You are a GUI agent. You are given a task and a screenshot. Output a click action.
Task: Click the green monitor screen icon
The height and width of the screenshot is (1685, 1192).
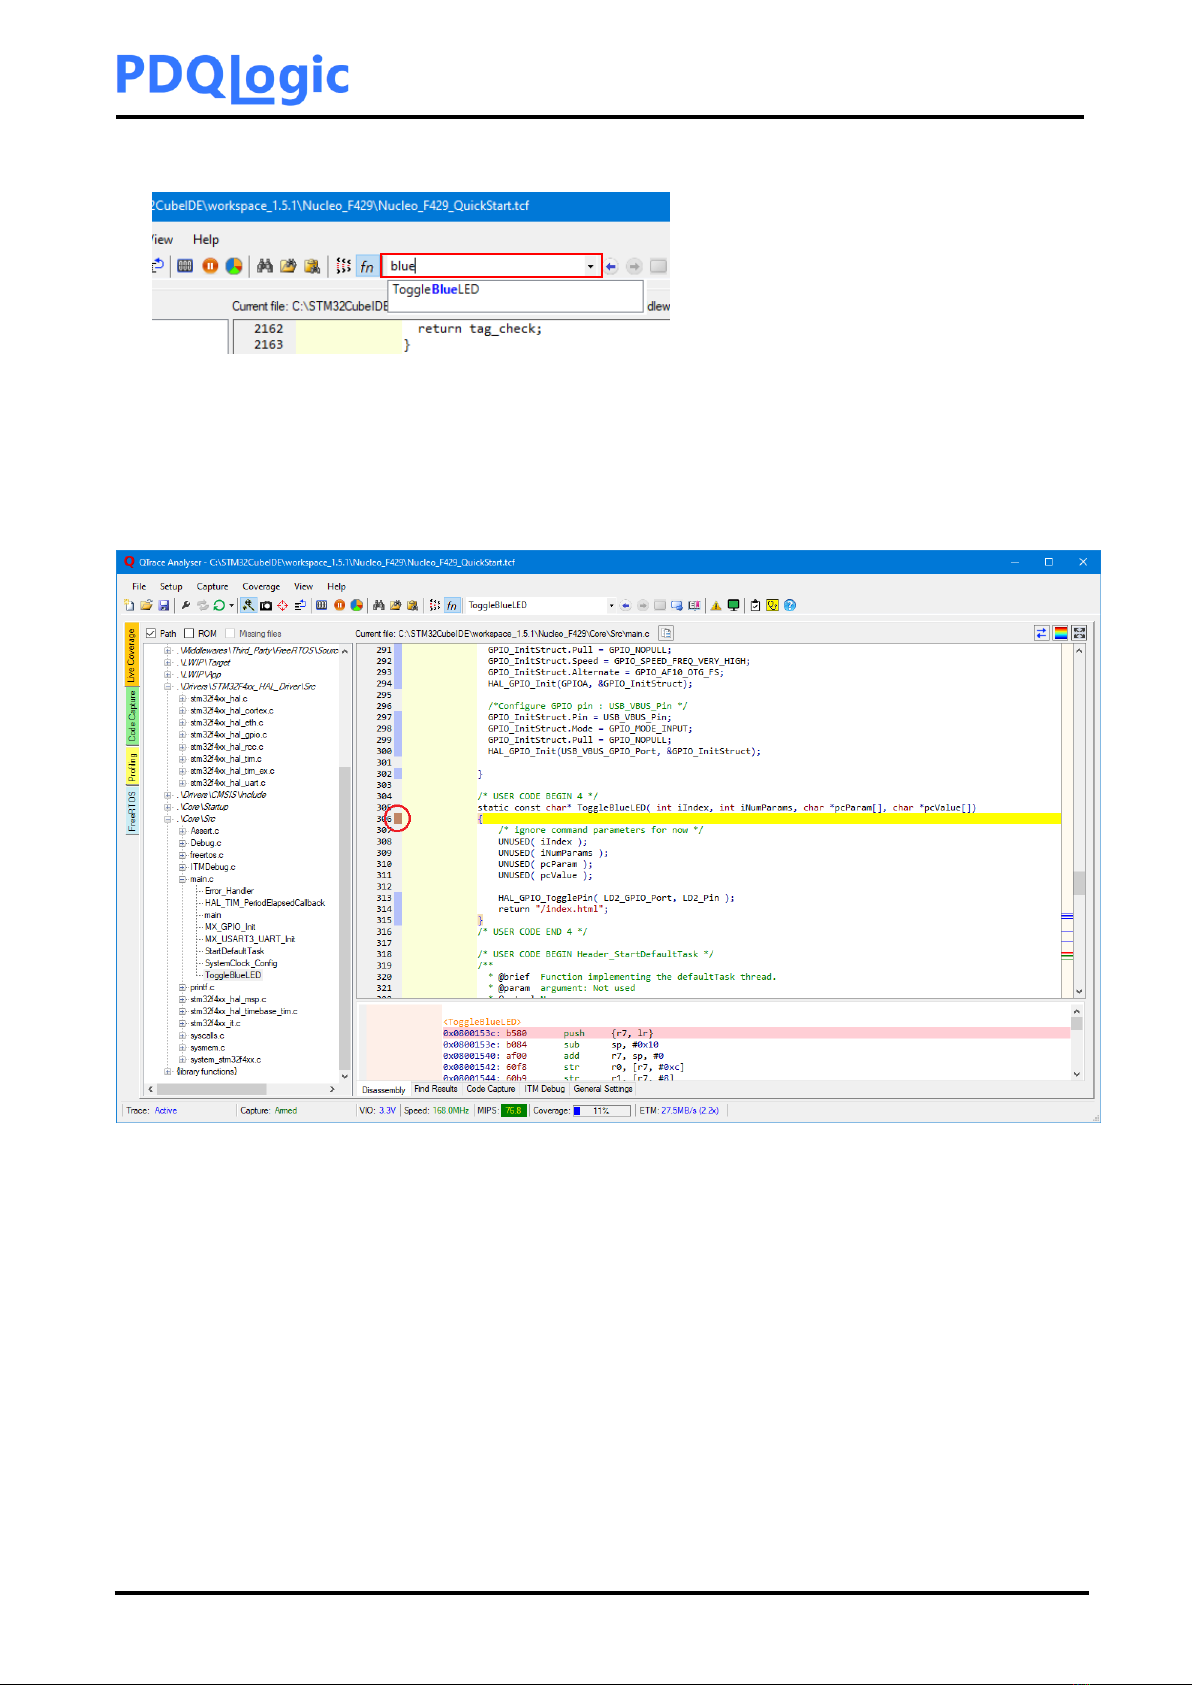[x=734, y=605]
